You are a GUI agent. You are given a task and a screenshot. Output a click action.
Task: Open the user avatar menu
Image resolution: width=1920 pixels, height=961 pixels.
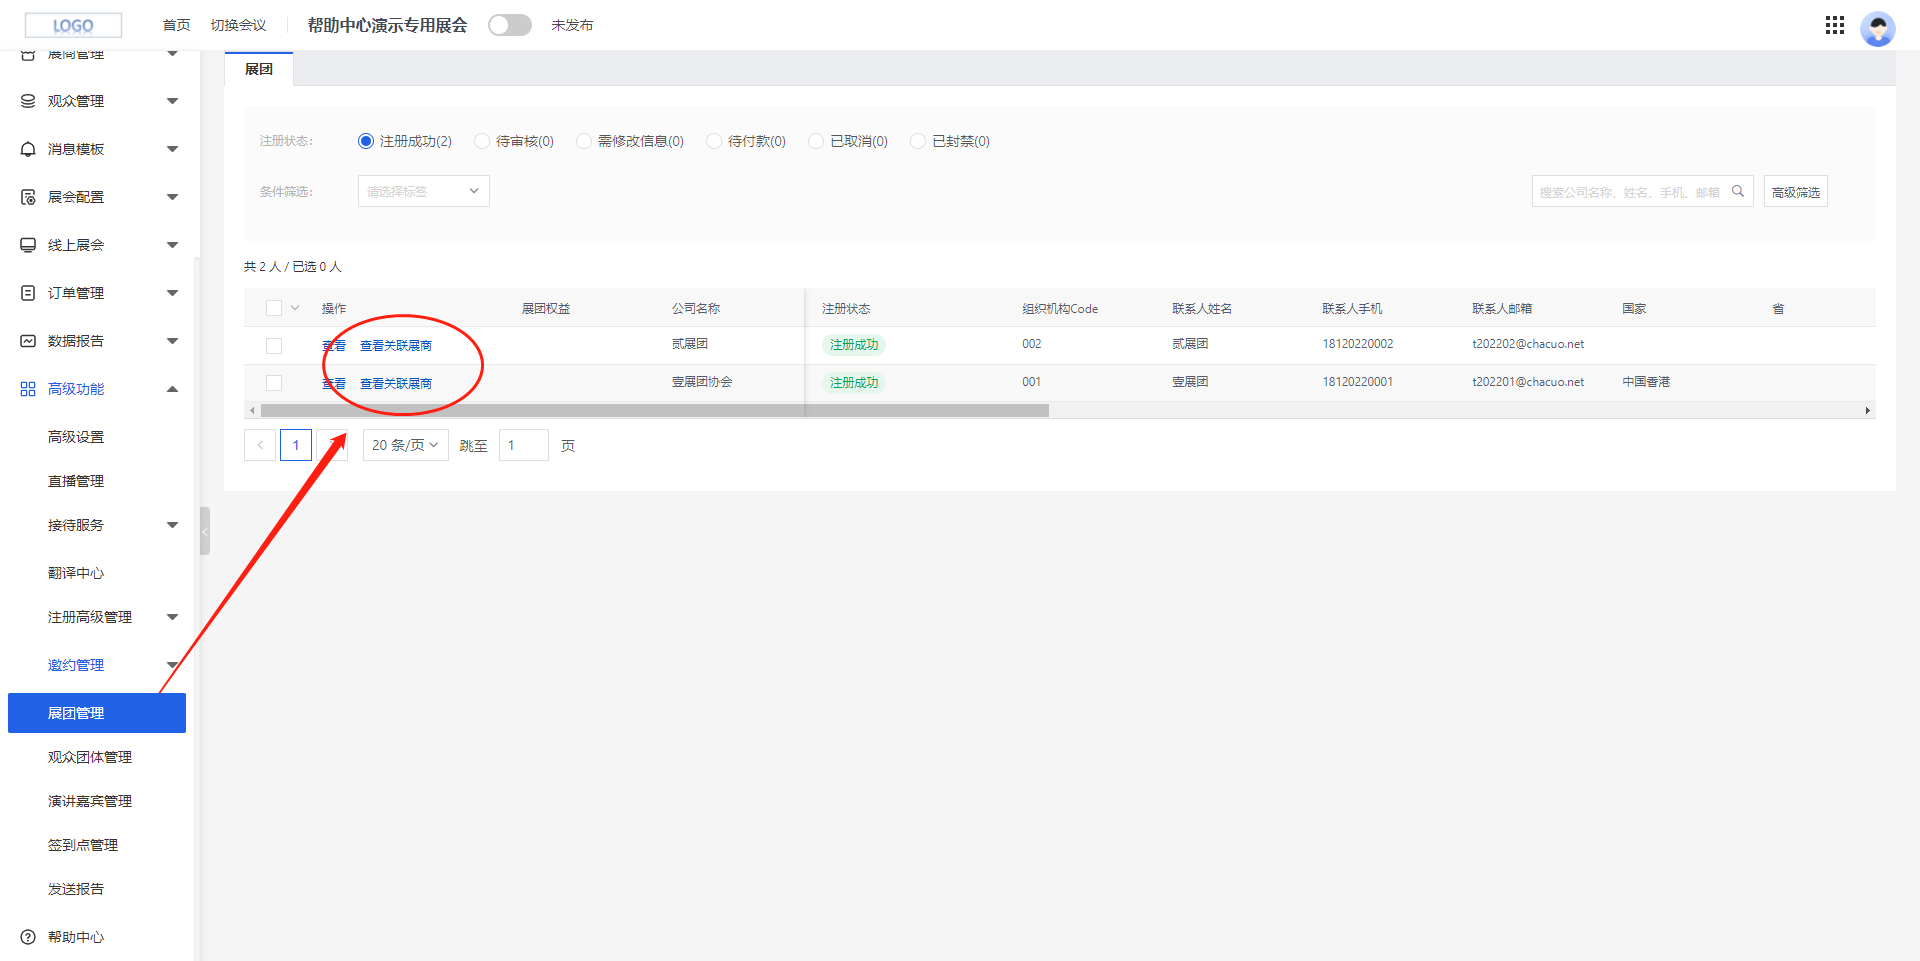click(1877, 28)
